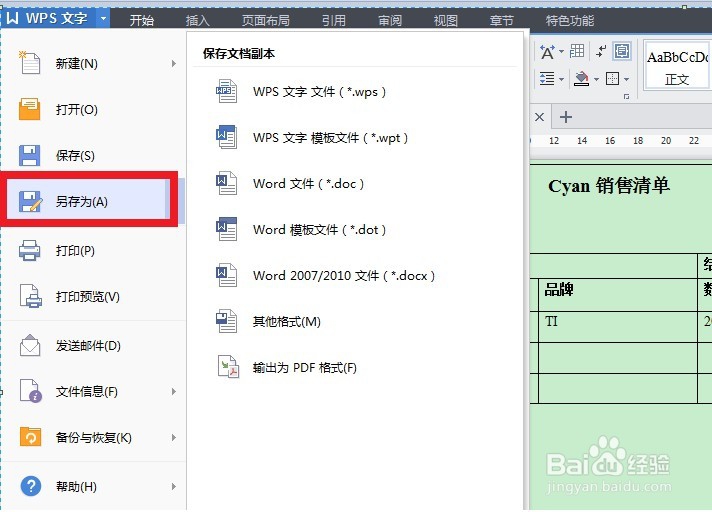
Task: Expand the 帮助(H) submenu arrow
Action: (174, 486)
